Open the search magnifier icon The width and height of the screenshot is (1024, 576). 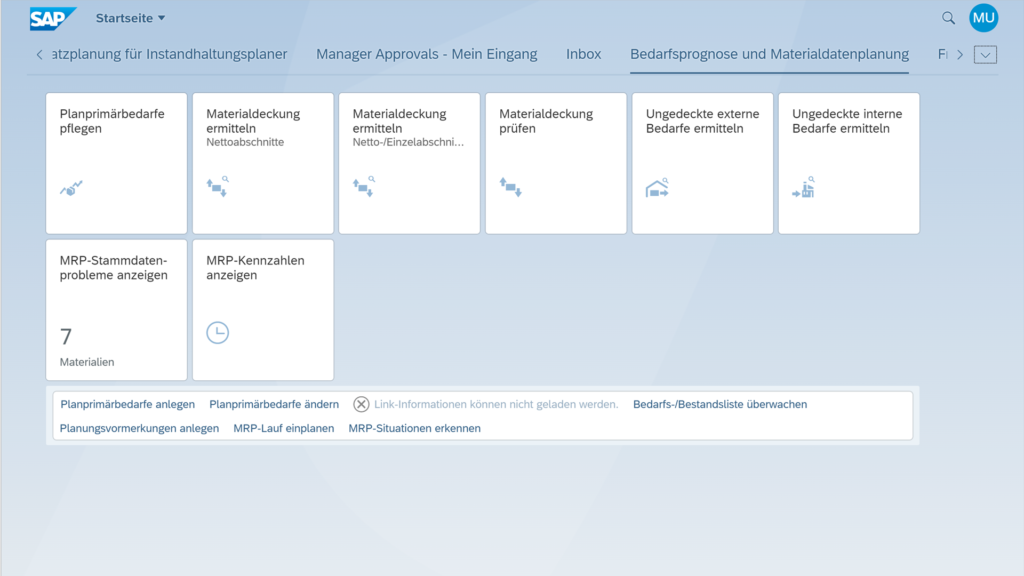(947, 17)
